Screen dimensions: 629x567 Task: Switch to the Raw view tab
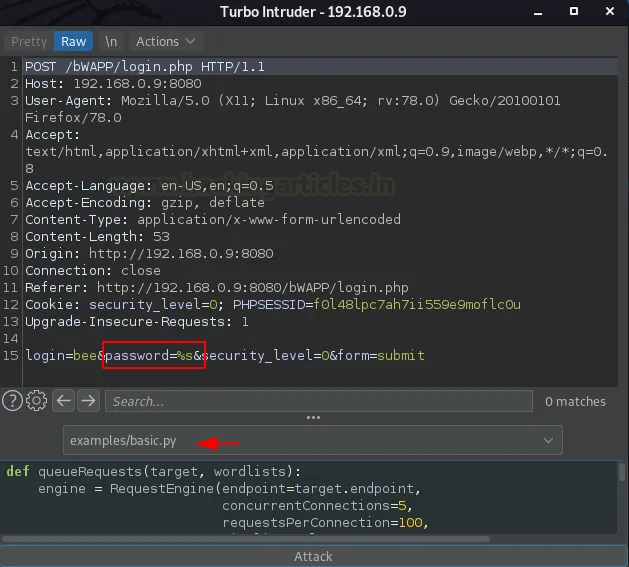[x=73, y=41]
